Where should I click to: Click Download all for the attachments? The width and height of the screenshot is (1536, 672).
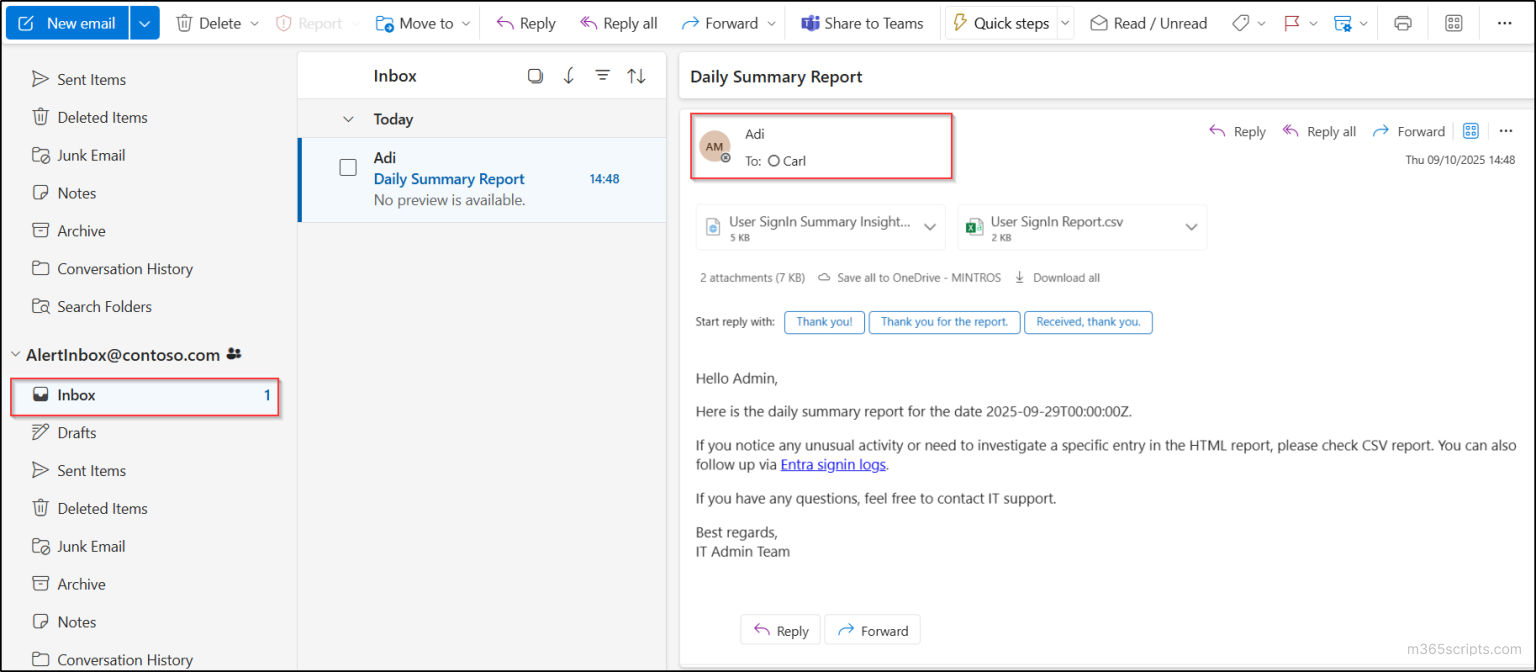click(1065, 277)
